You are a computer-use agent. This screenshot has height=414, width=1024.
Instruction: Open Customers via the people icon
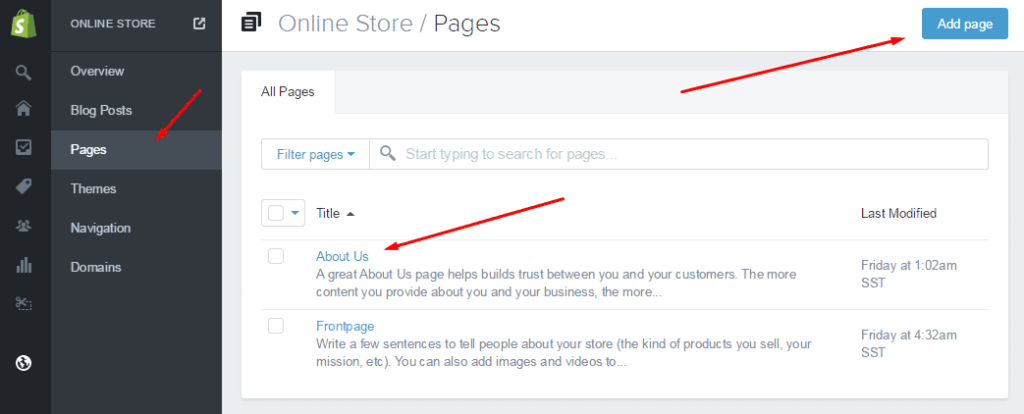coord(24,226)
